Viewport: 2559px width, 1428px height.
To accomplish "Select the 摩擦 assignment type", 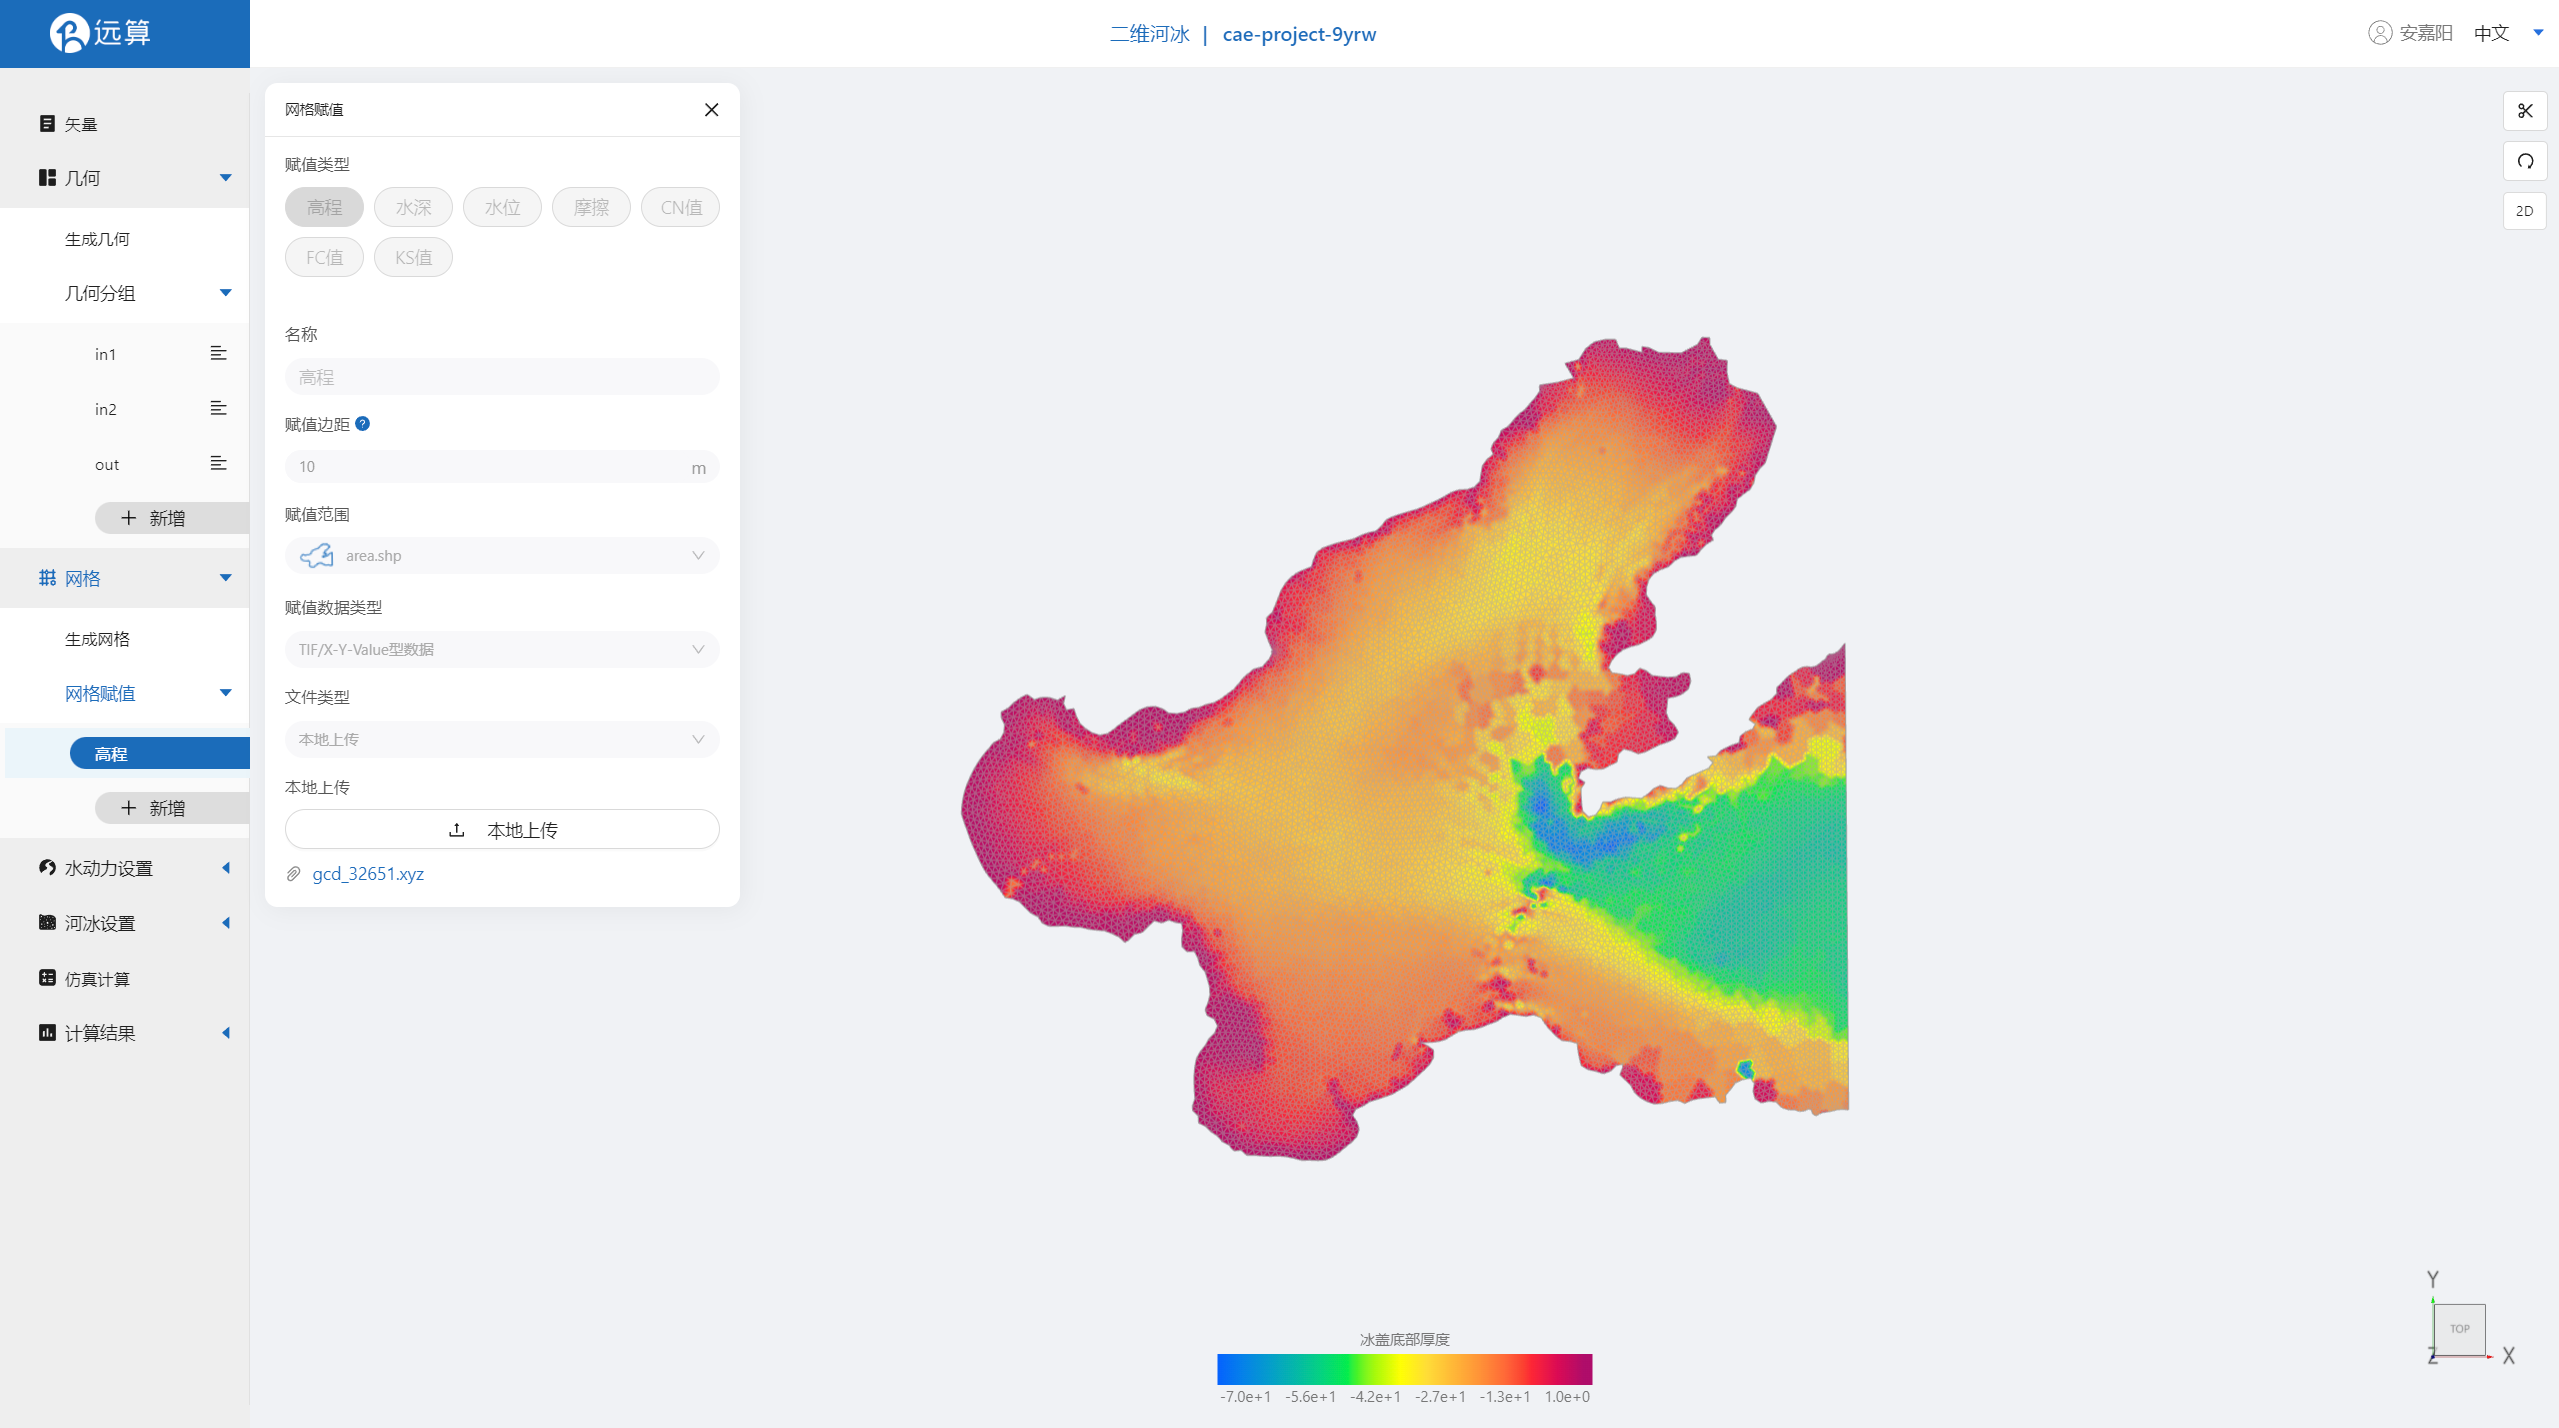I will (591, 207).
